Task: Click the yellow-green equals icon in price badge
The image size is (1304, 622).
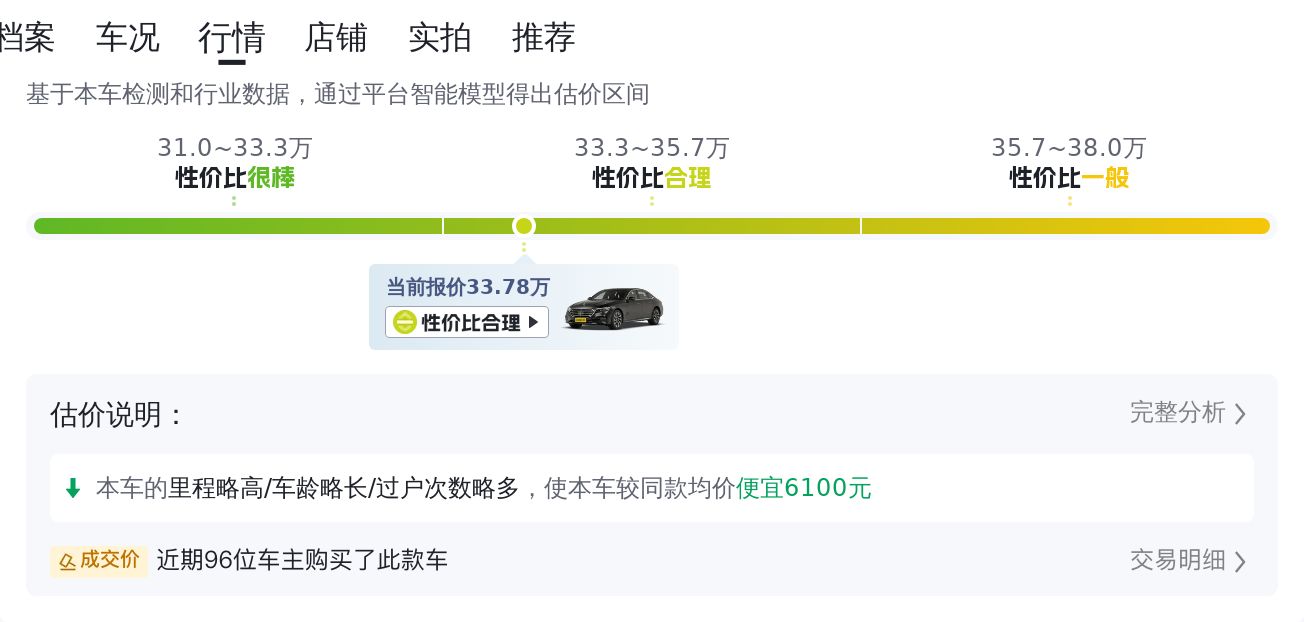Action: [x=404, y=322]
